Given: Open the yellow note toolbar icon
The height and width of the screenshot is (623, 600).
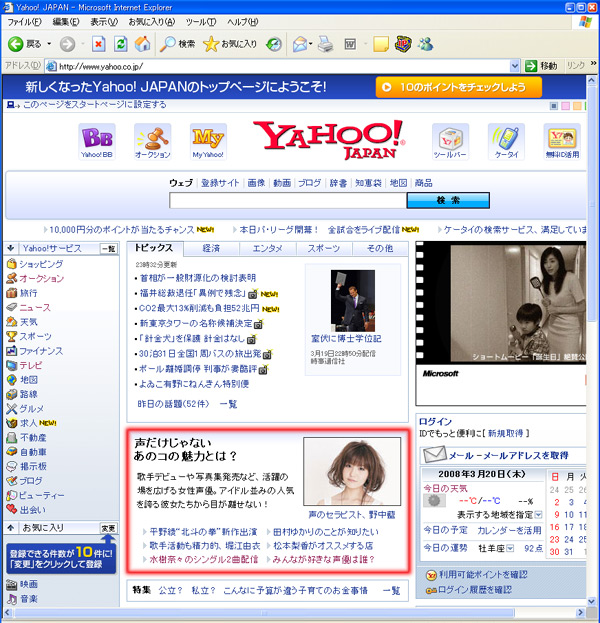Looking at the screenshot, I should (381, 44).
